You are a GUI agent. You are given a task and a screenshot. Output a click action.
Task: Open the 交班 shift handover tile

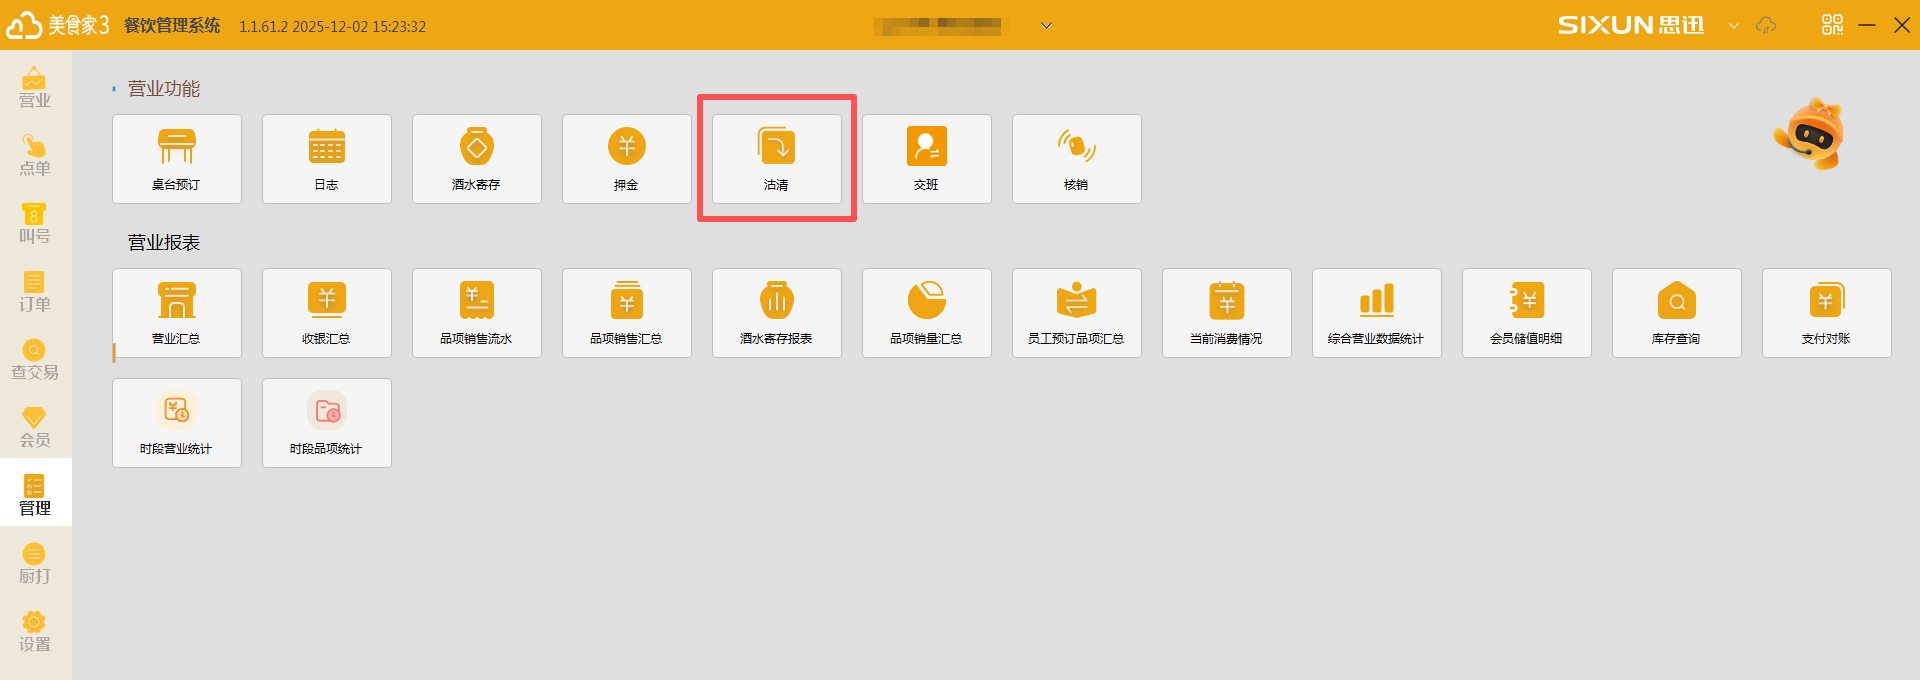(927, 159)
